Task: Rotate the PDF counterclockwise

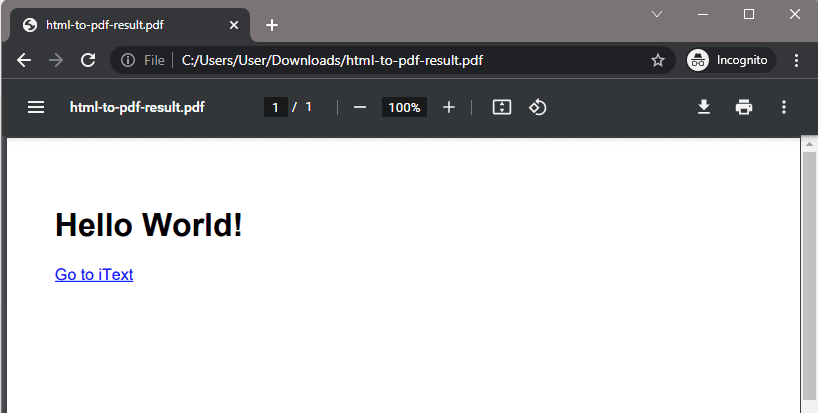Action: point(537,107)
